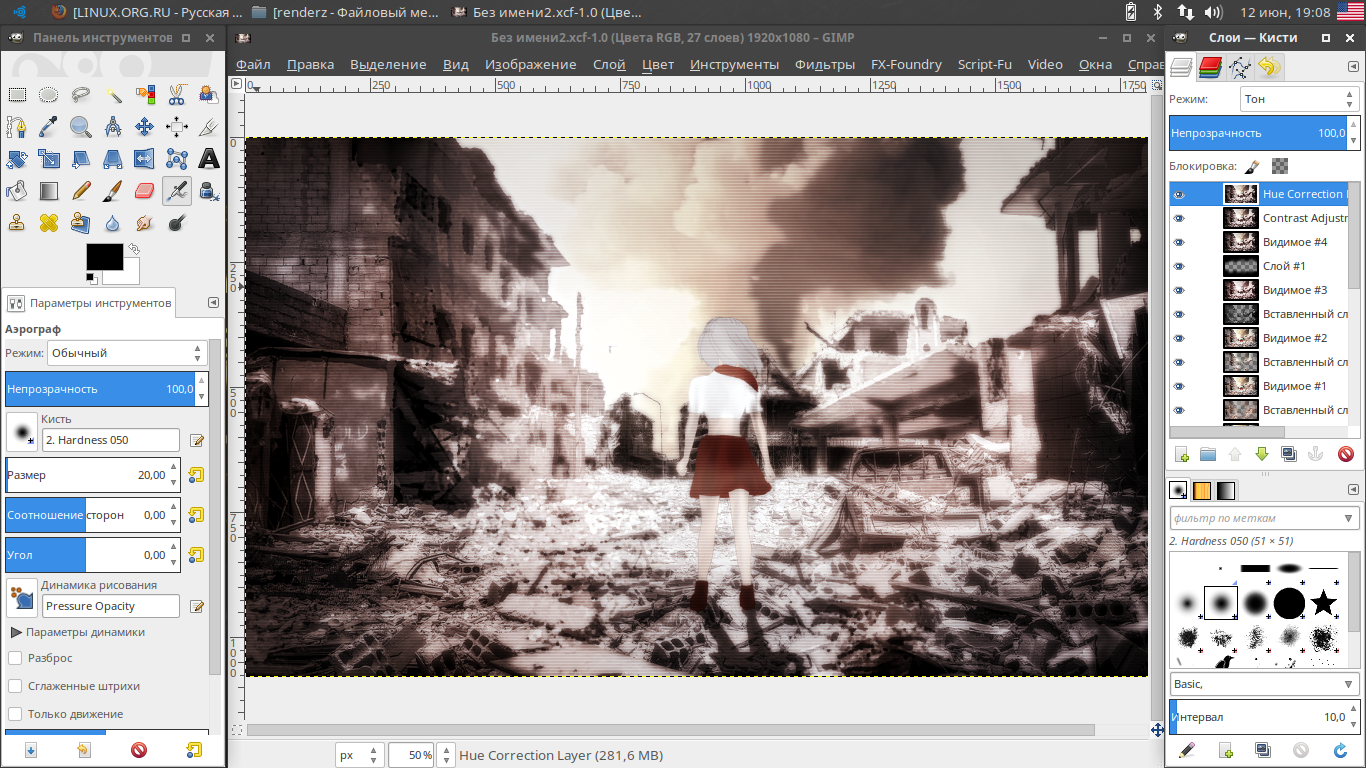The width and height of the screenshot is (1366, 768).
Task: Open the Правка menu
Action: click(310, 64)
